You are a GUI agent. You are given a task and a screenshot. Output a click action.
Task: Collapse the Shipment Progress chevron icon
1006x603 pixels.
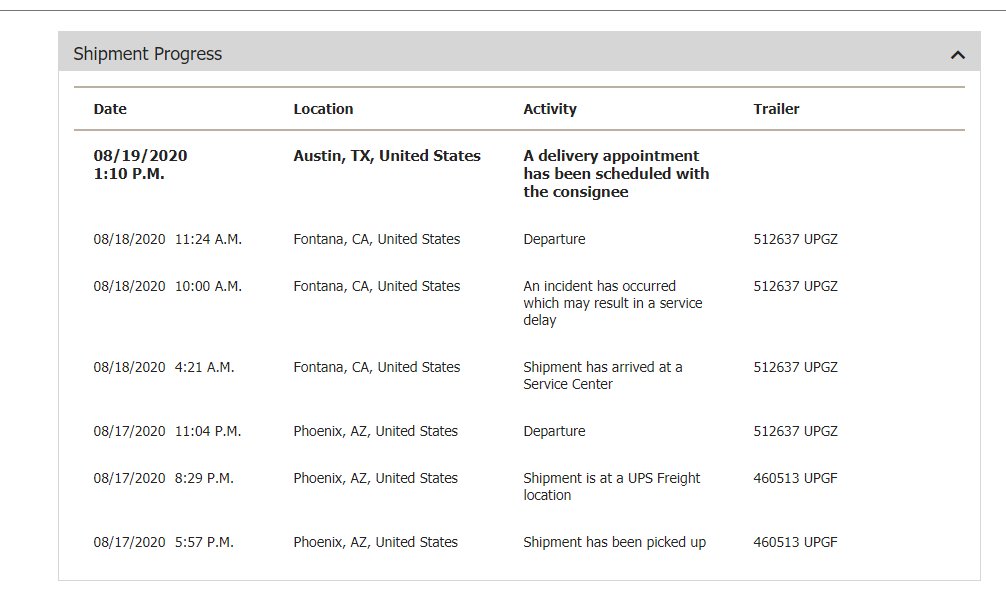click(x=957, y=55)
